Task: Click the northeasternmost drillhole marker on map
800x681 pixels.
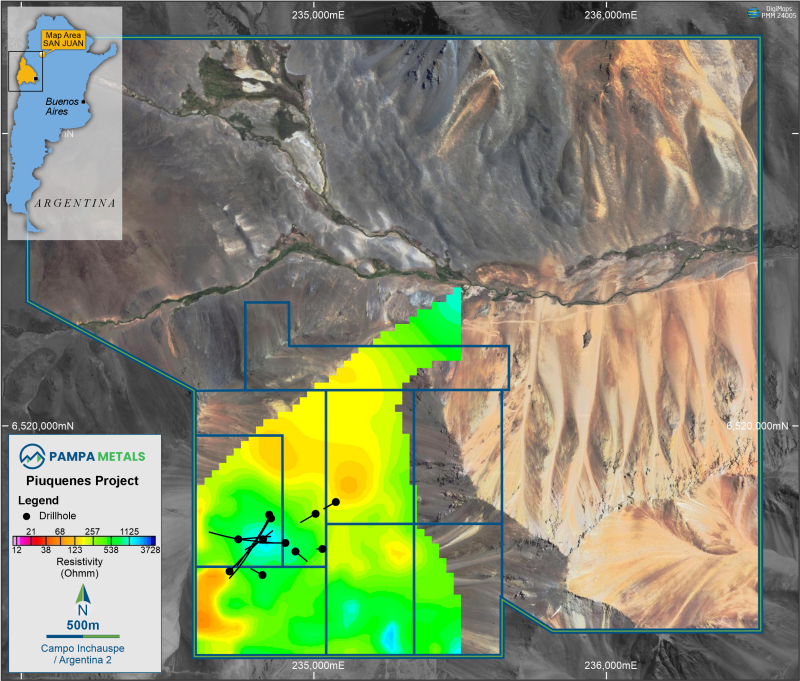Action: click(336, 502)
